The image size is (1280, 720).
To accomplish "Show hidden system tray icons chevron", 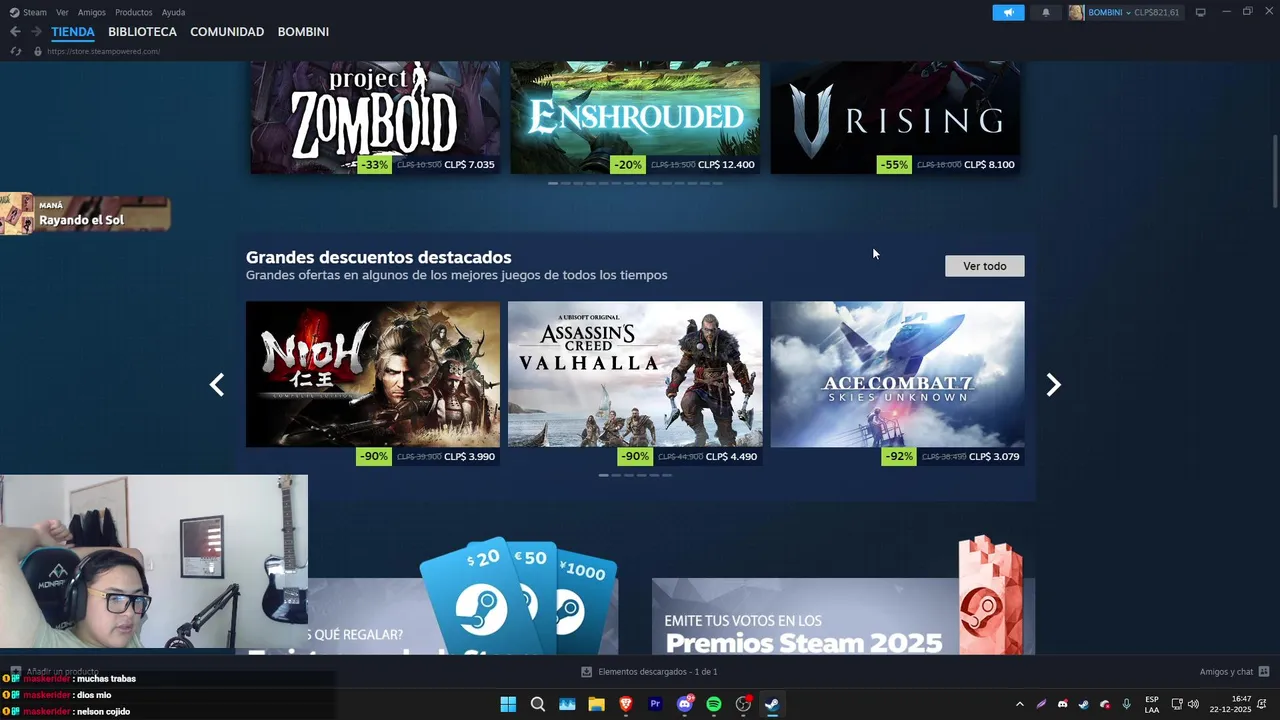I will (x=1019, y=704).
